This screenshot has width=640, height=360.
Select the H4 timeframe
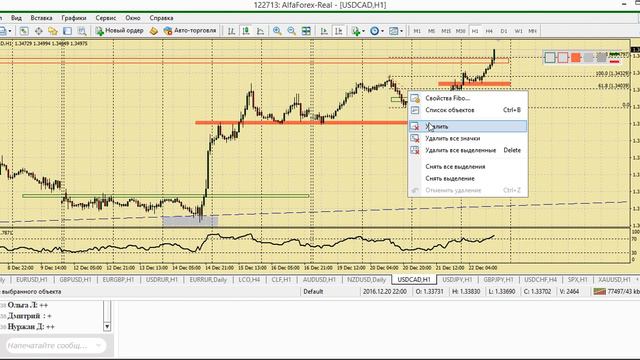[489, 31]
